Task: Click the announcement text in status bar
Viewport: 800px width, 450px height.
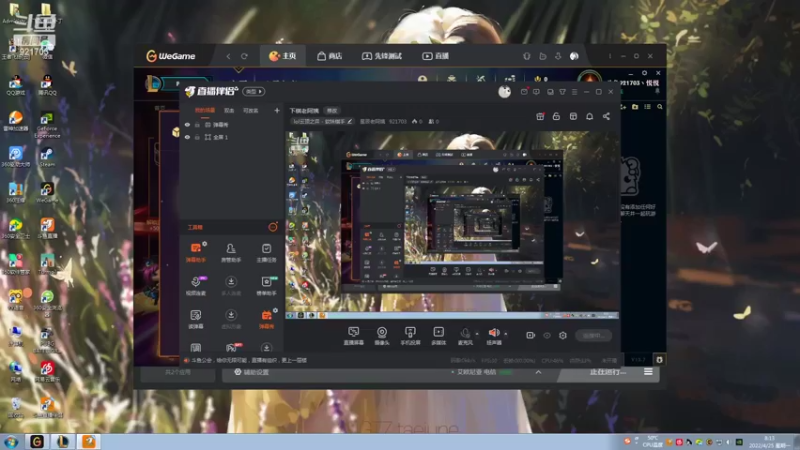Action: click(248, 360)
